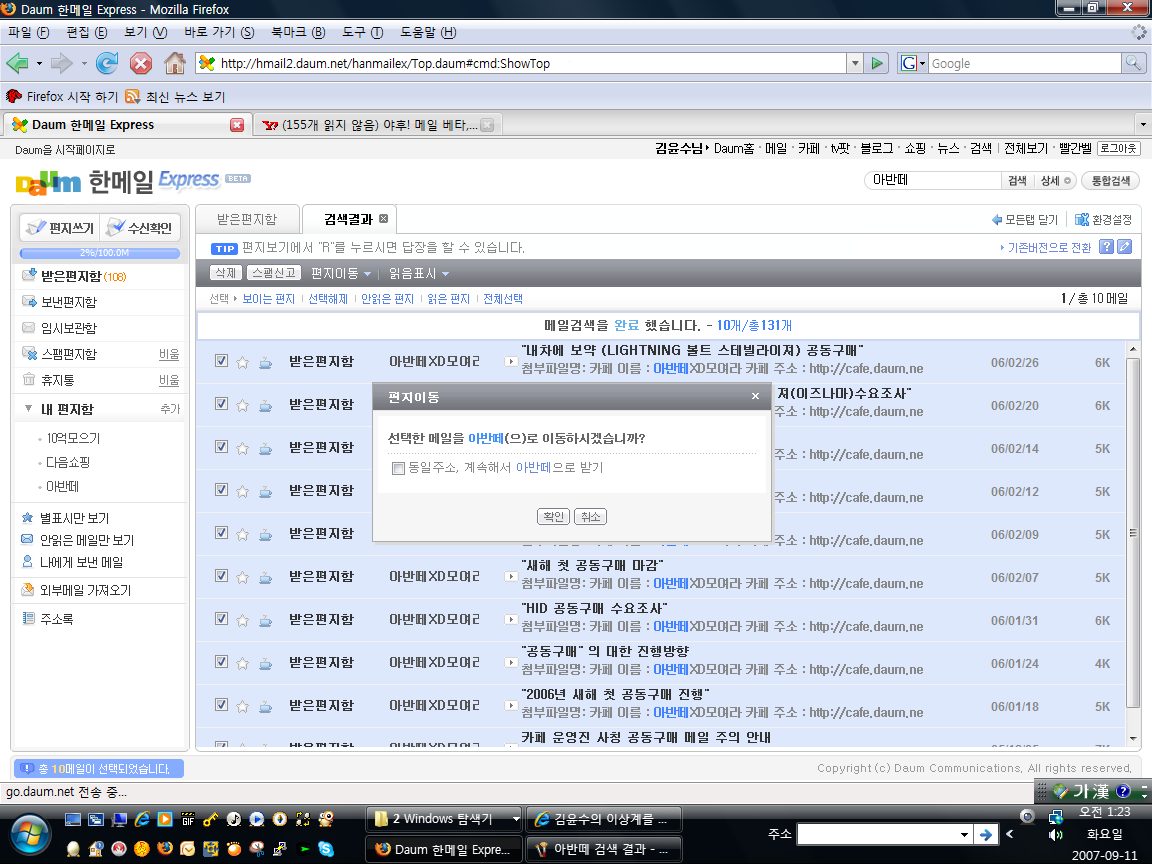Open preview arrow for the HID 공동구매 mail
The image size is (1152, 864).
(x=511, y=619)
